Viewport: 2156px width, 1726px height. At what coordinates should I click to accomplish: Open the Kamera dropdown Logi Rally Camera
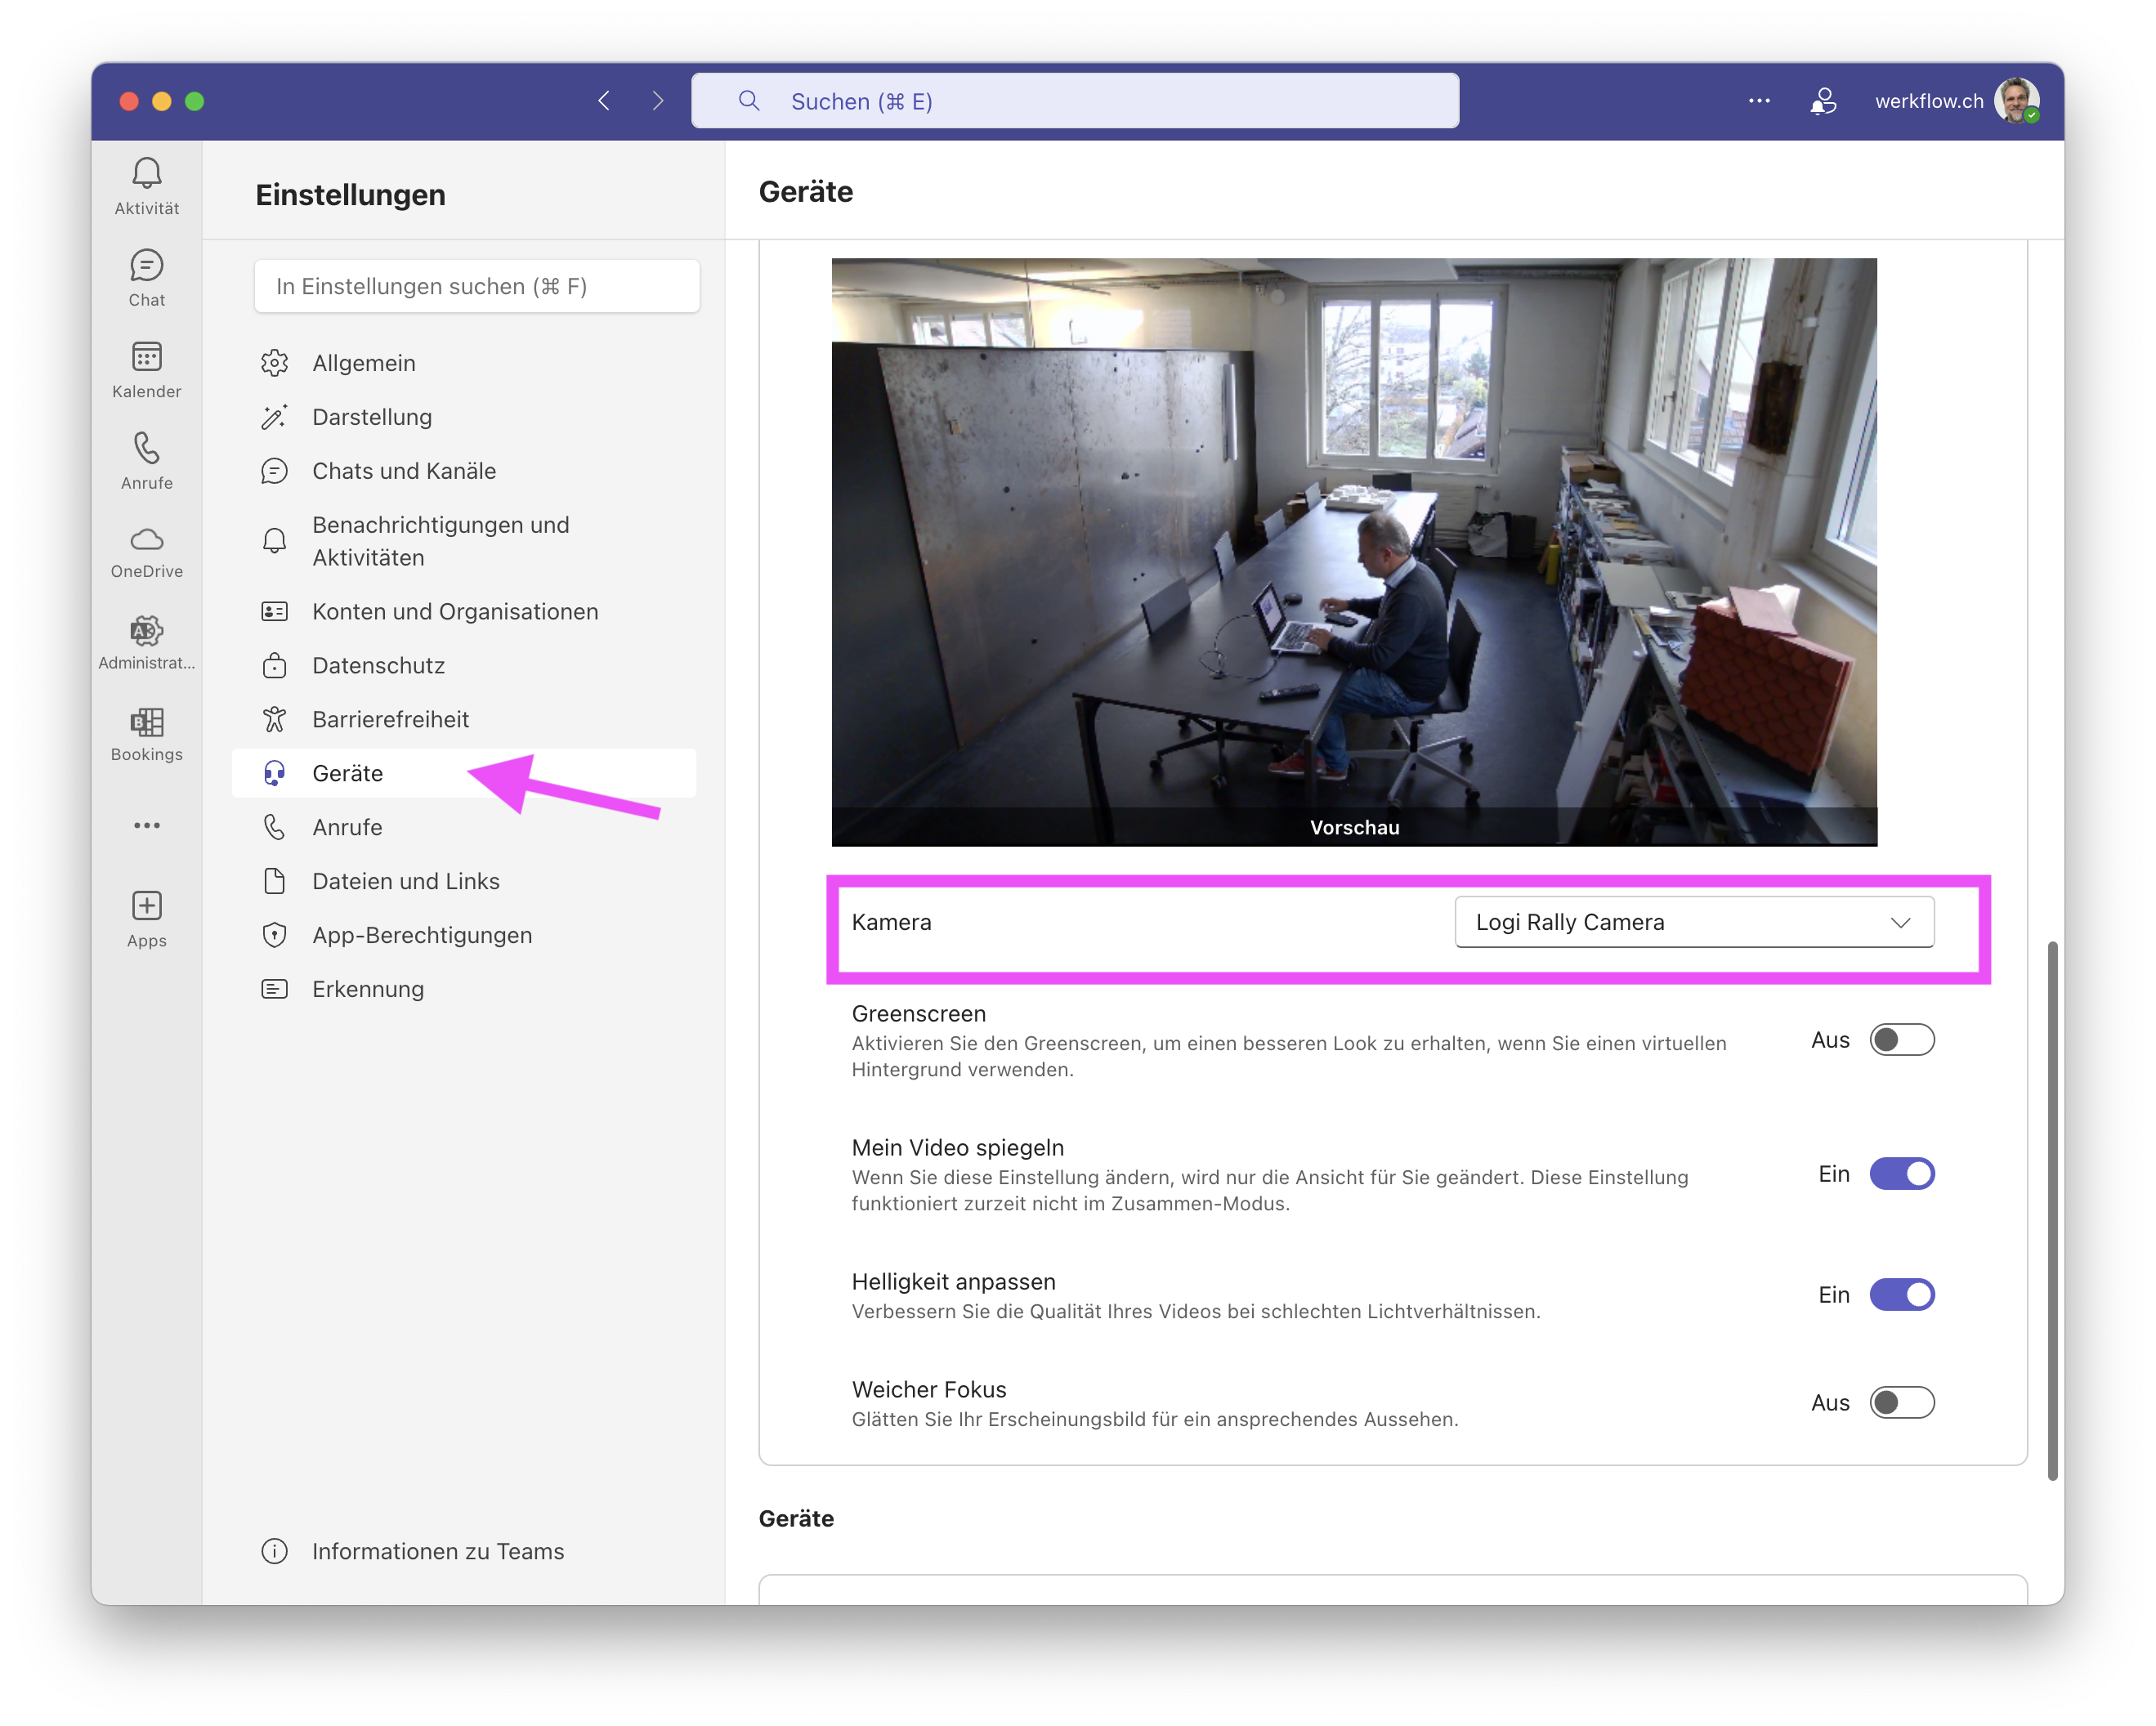pos(1693,922)
